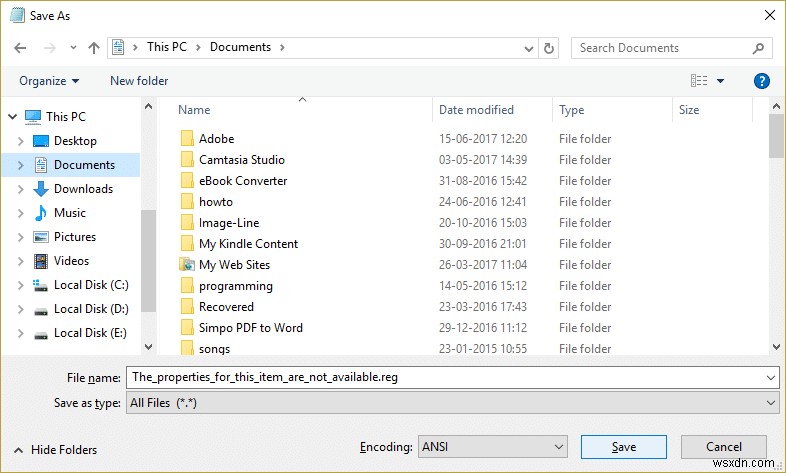Click the Downloads arrow icon in the sidebar

(x=41, y=189)
